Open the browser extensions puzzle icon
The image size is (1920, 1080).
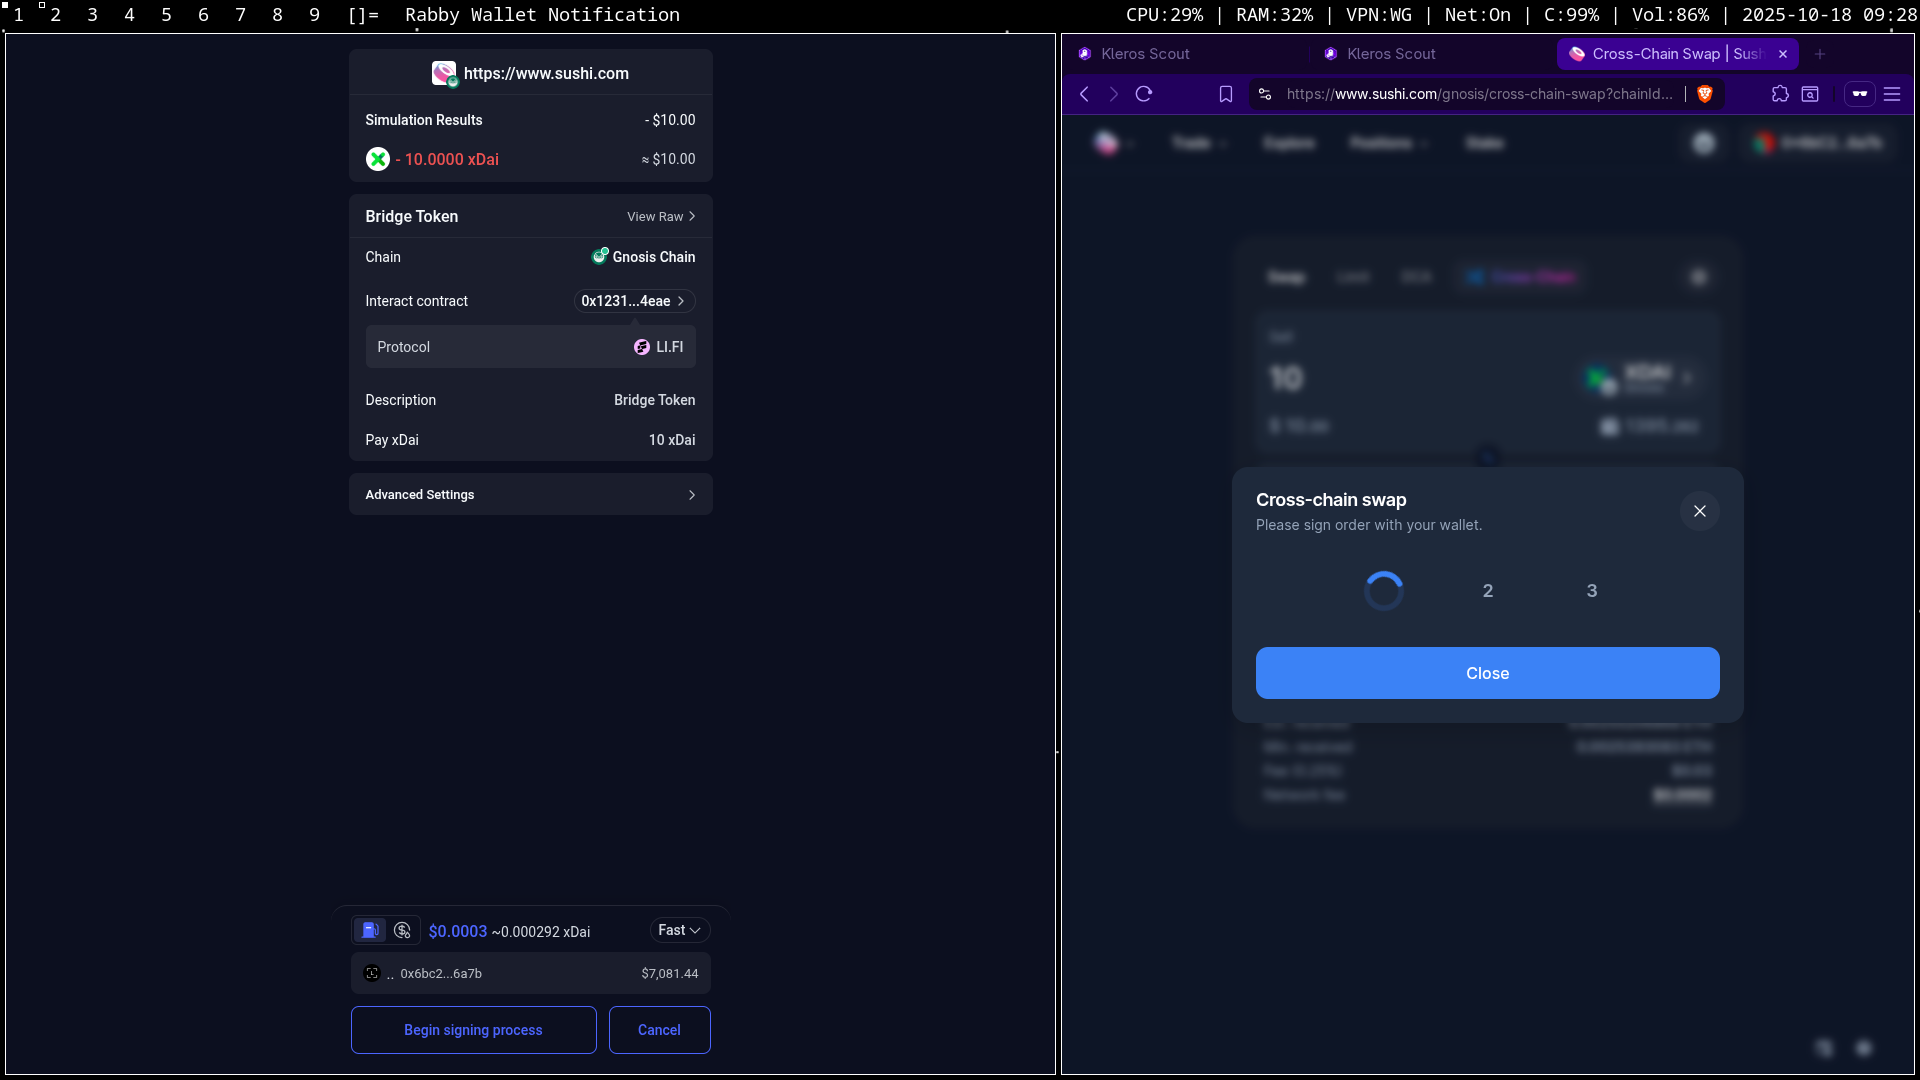(1780, 94)
